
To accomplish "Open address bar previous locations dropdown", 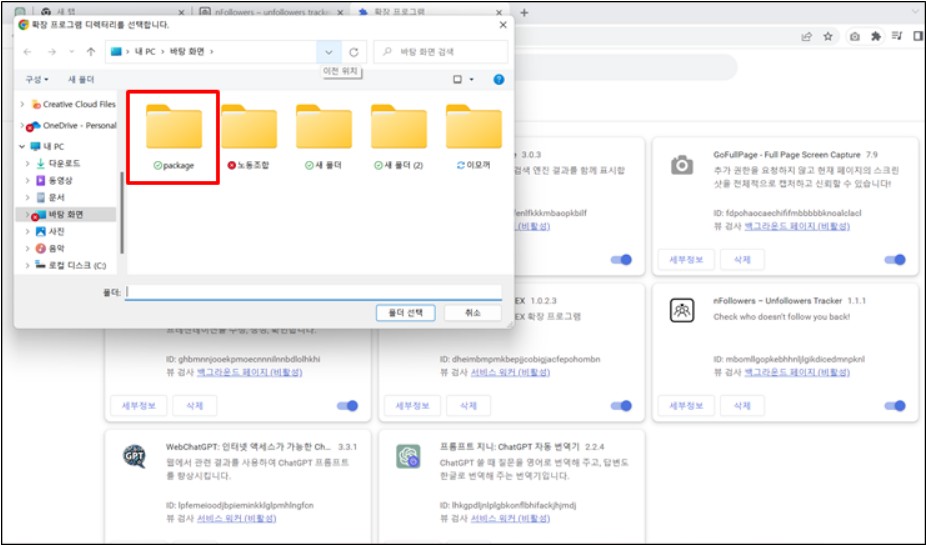I will (x=328, y=52).
